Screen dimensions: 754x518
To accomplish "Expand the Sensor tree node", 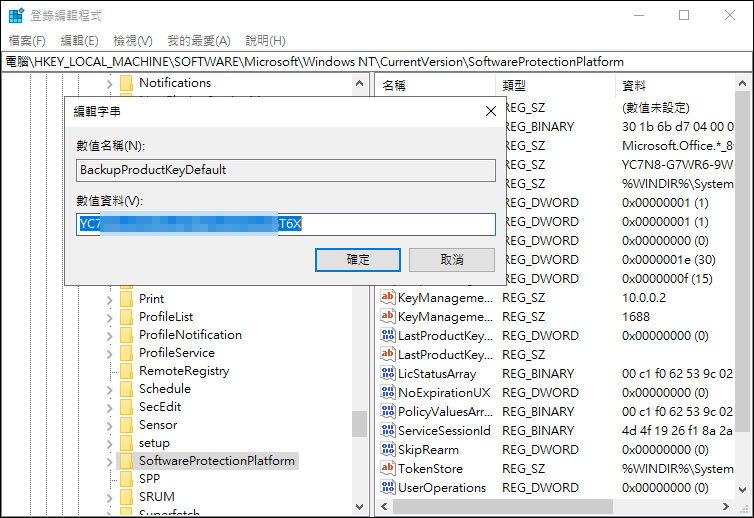I will pos(109,426).
